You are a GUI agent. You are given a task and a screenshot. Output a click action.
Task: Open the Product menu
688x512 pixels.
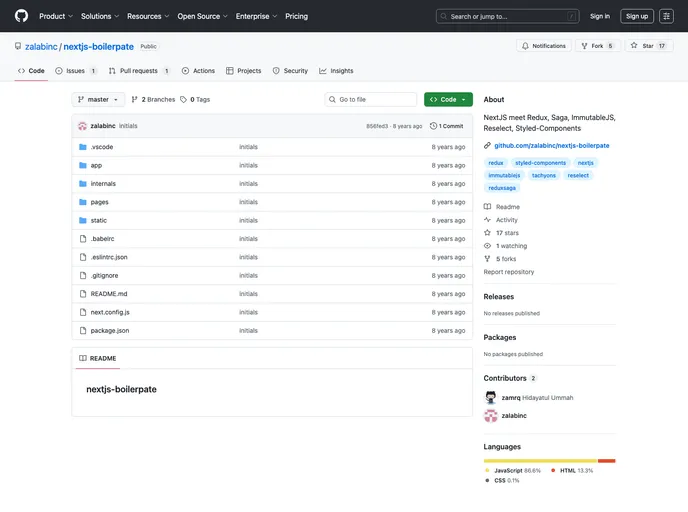coord(56,16)
